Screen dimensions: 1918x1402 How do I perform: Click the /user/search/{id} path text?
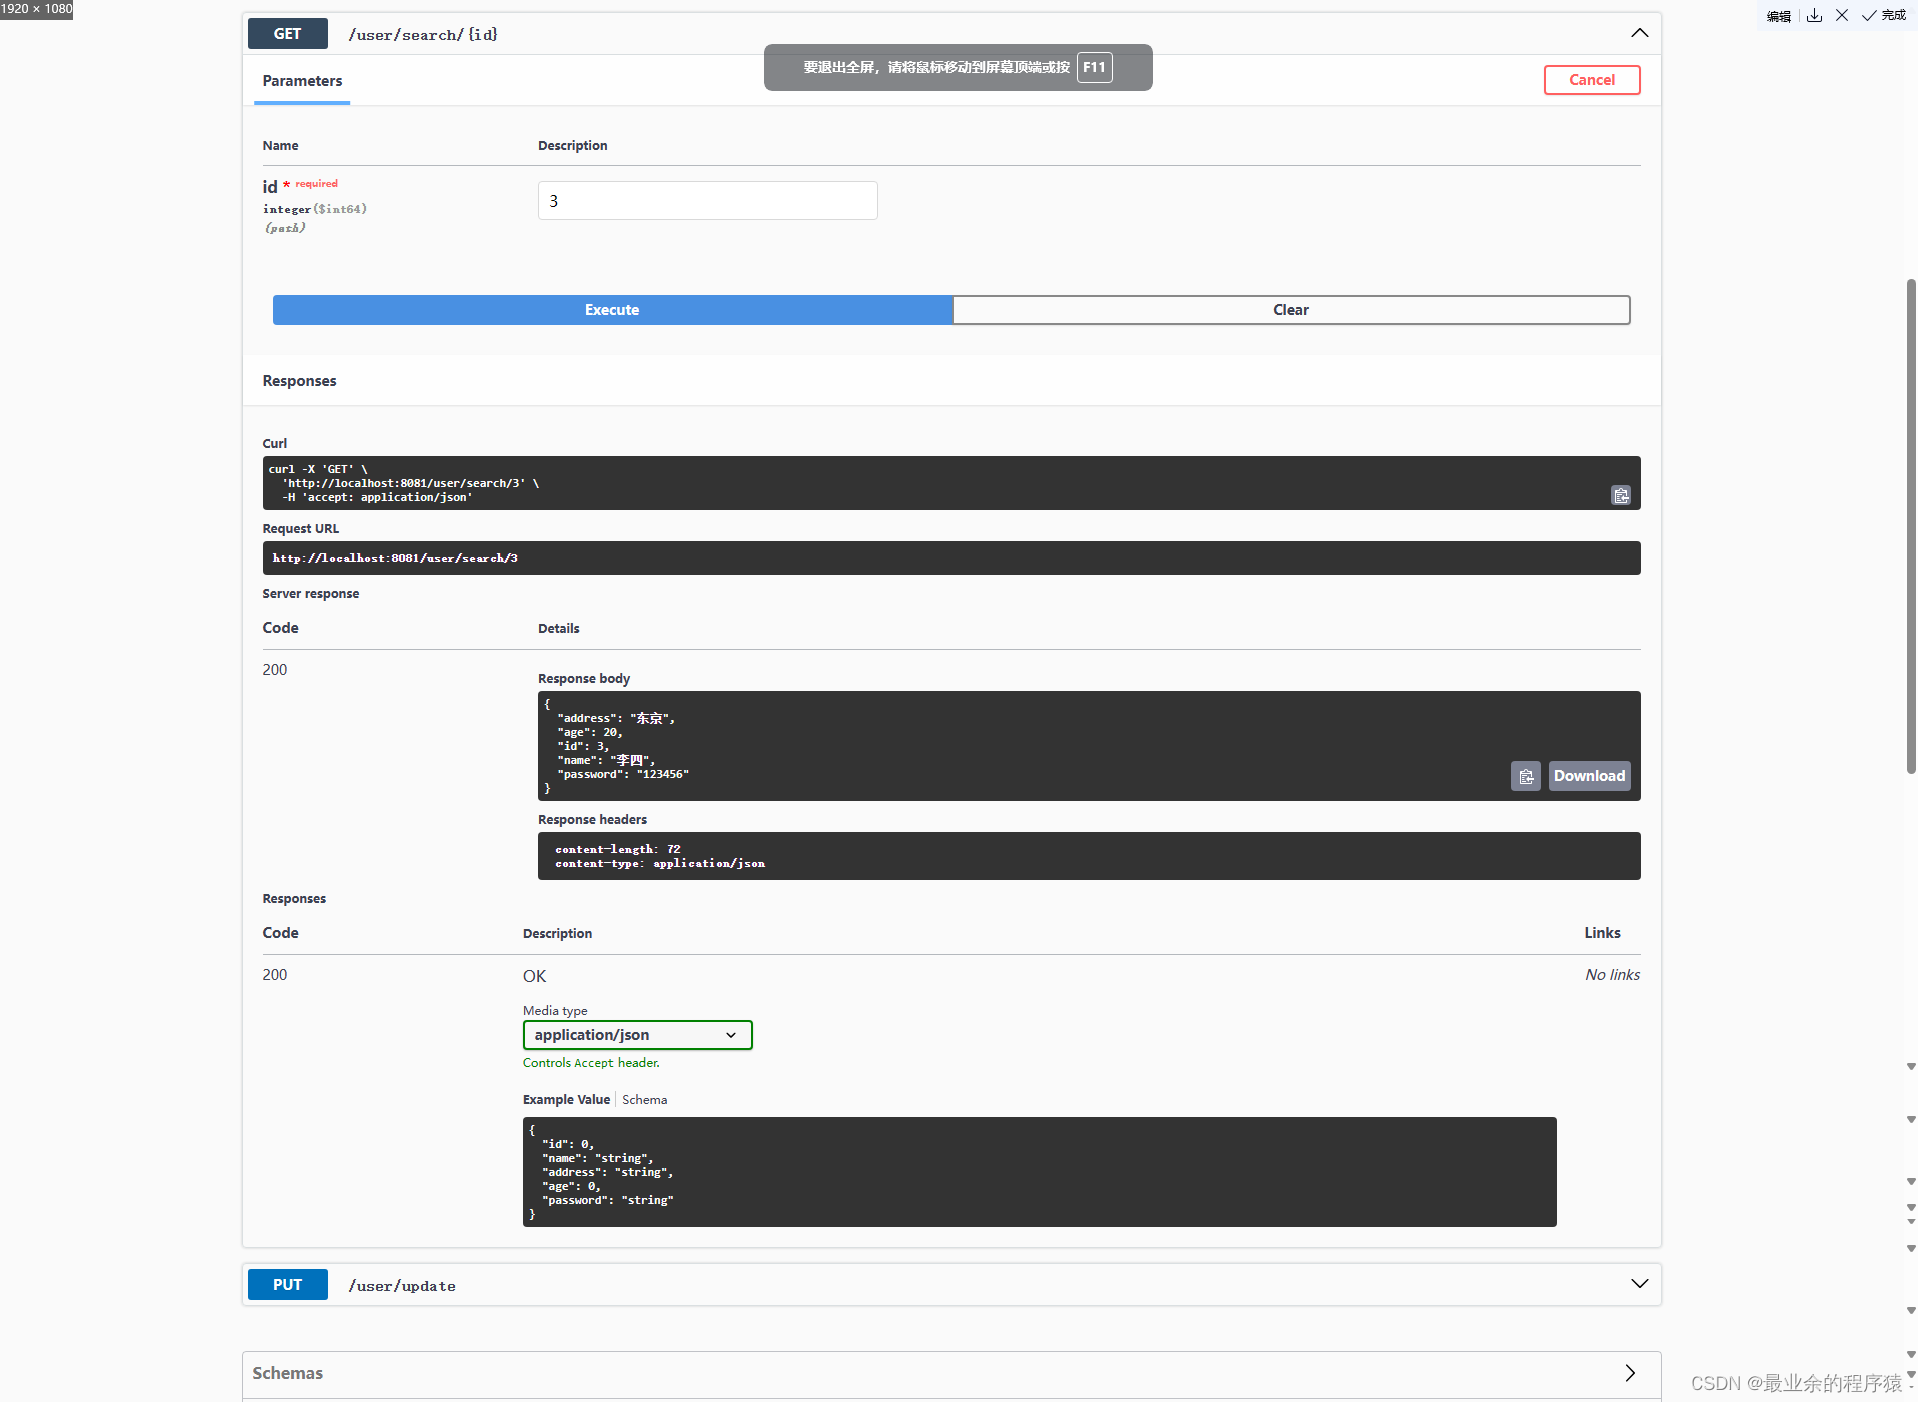coord(423,35)
